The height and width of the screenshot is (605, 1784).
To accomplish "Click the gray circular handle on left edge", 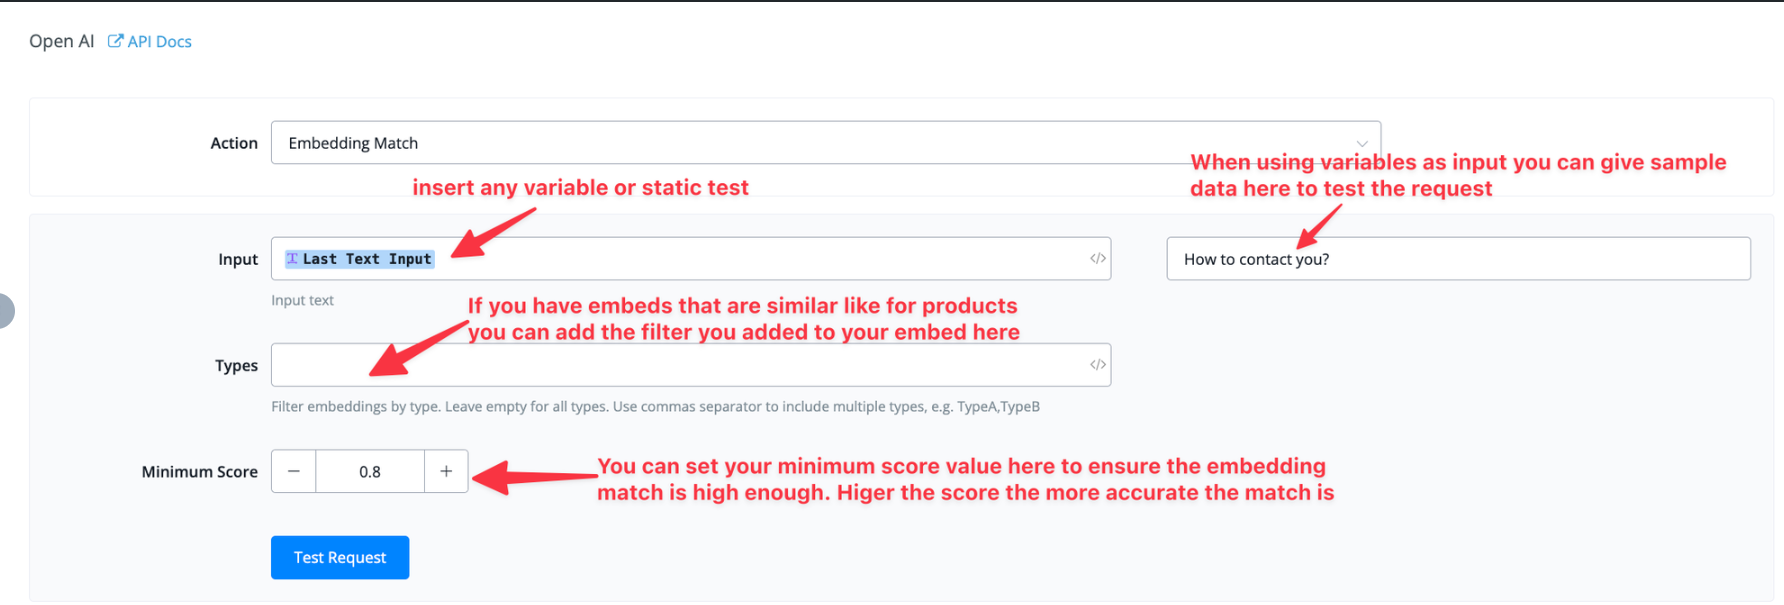I will pyautogui.click(x=4, y=311).
